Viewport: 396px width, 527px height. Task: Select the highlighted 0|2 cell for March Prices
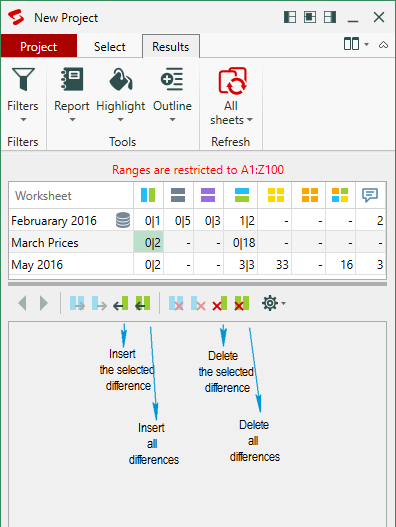149,242
